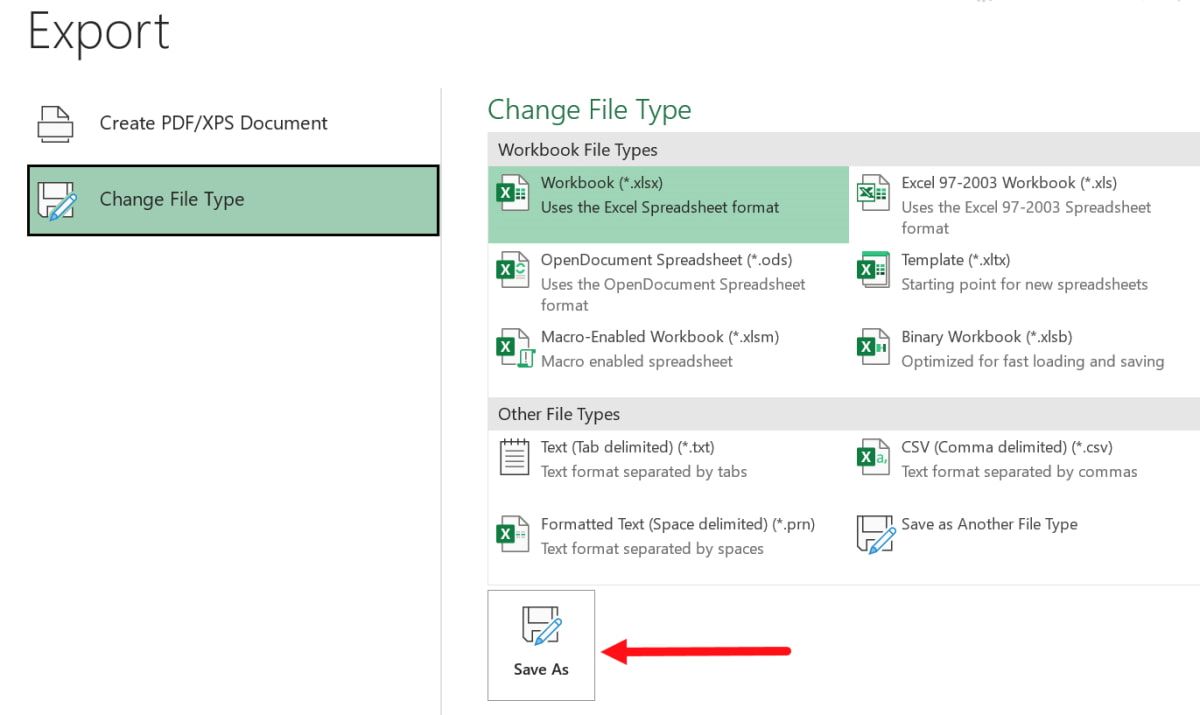Choose Text (Tab delimited) (*.txt) label
1200x715 pixels.
point(627,447)
